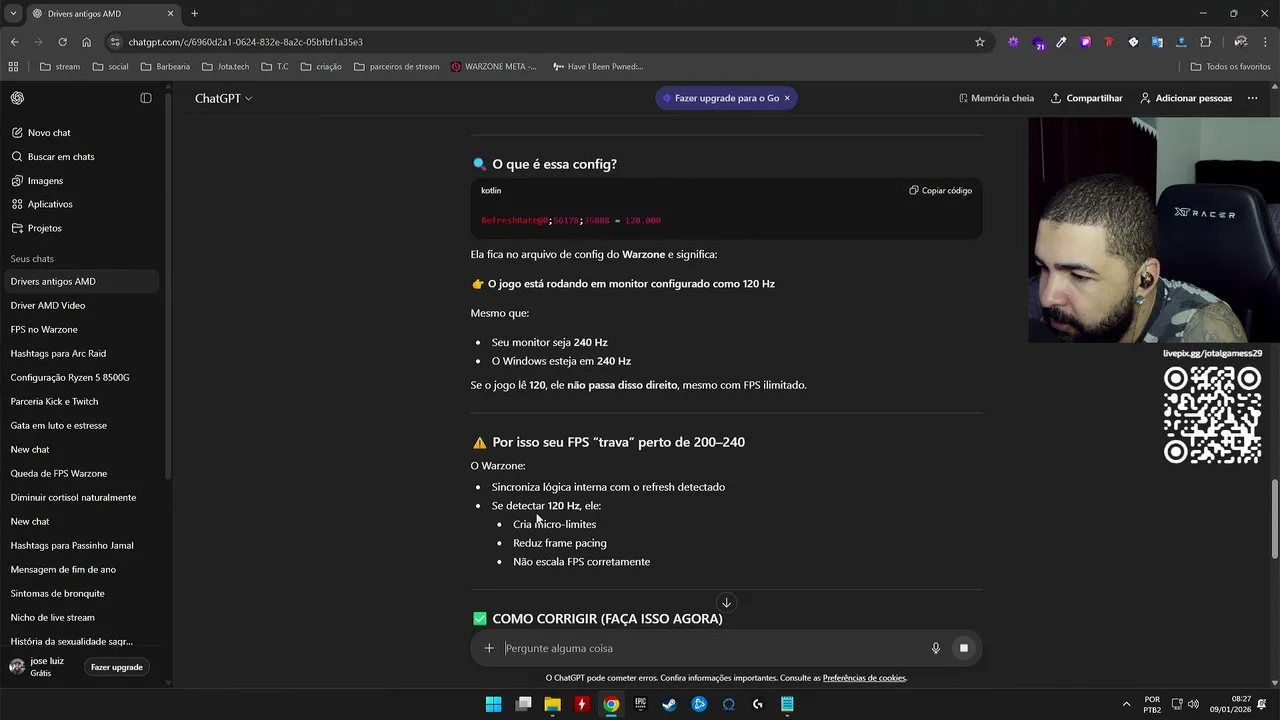Open Epic Games launcher from taskbar

(640, 704)
